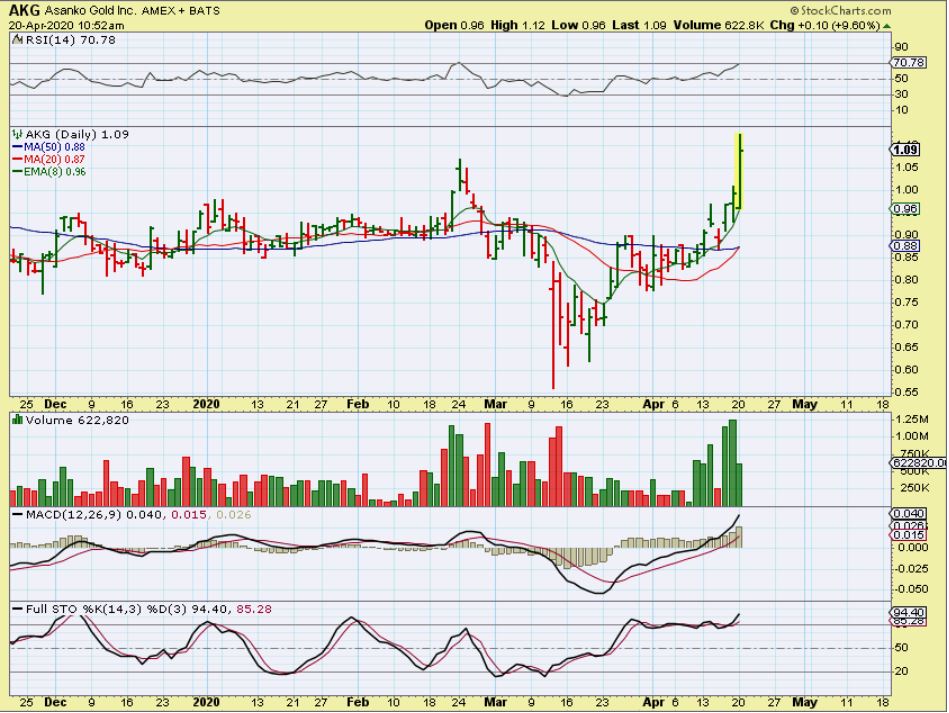Click the blue MA(50) 0.88 legend entry
The height and width of the screenshot is (713, 949).
point(48,147)
